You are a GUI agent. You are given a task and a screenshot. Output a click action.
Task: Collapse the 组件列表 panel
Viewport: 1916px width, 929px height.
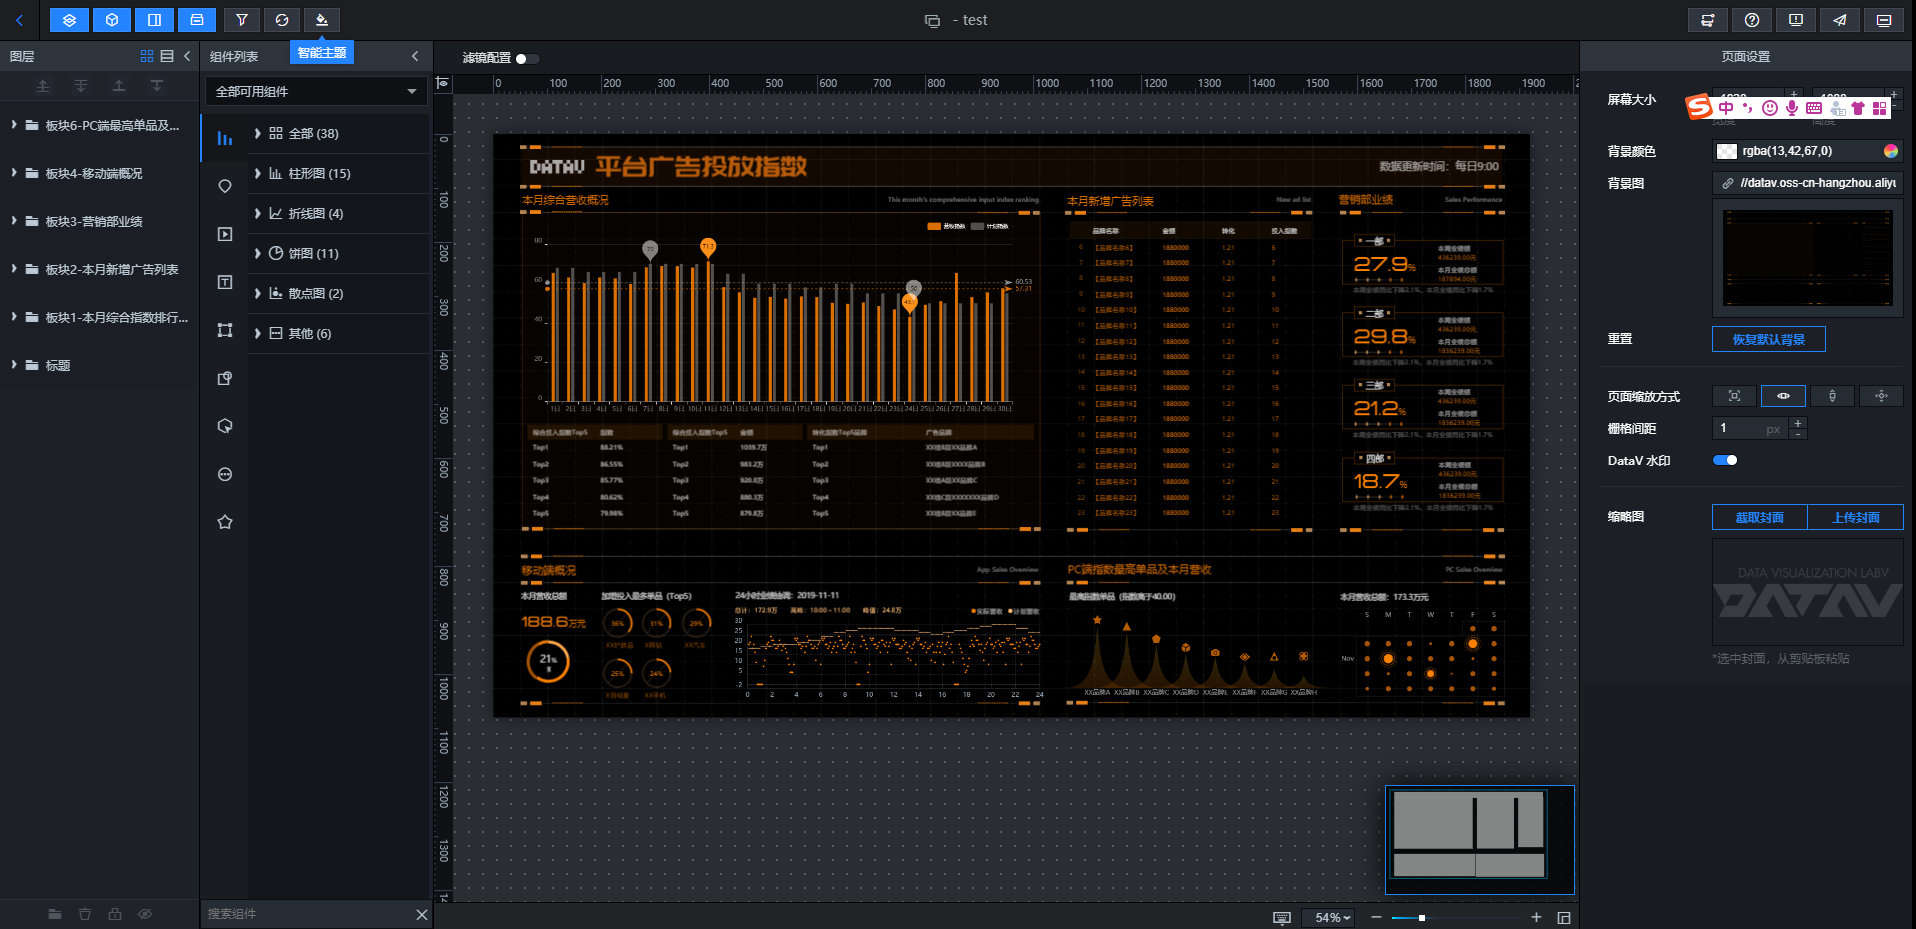pos(415,56)
